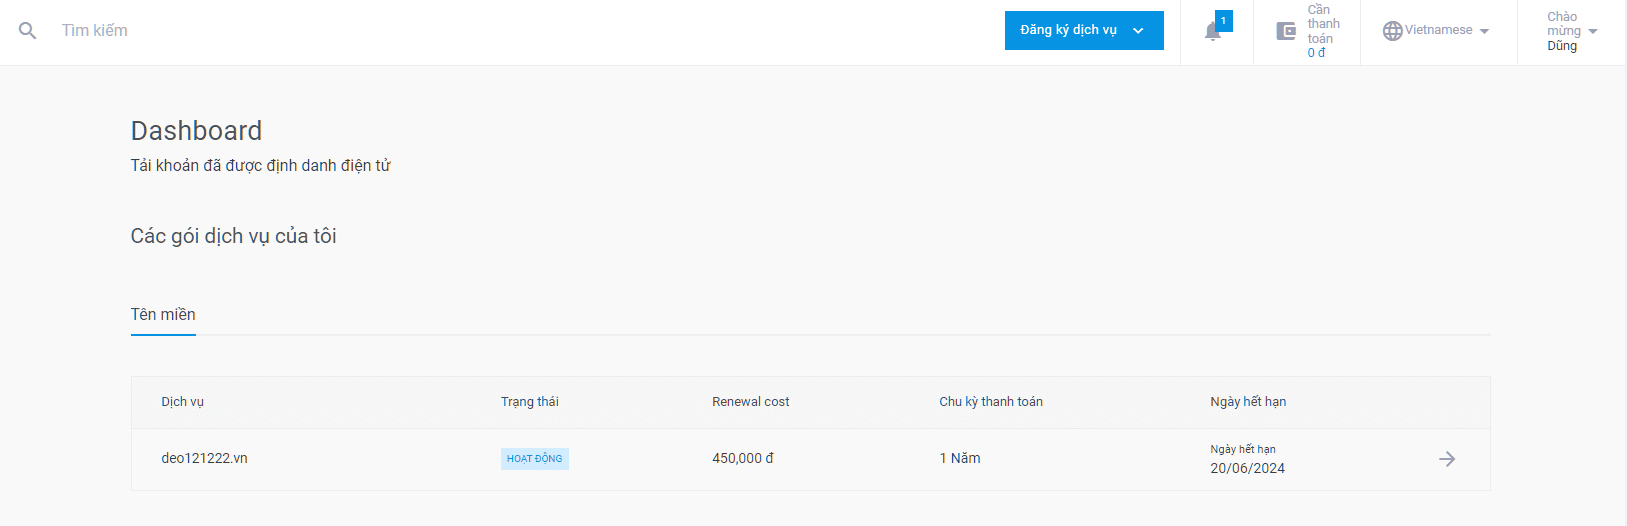Sort by Trạng thái column header
The width and height of the screenshot is (1627, 526).
[x=530, y=402]
